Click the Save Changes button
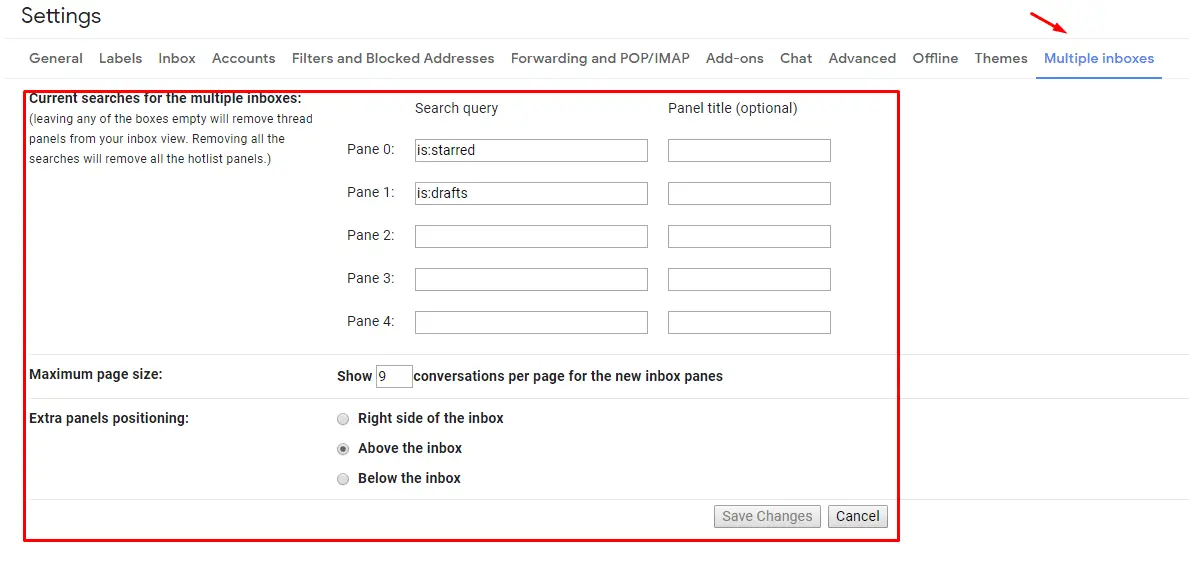1189x574 pixels. pos(767,516)
